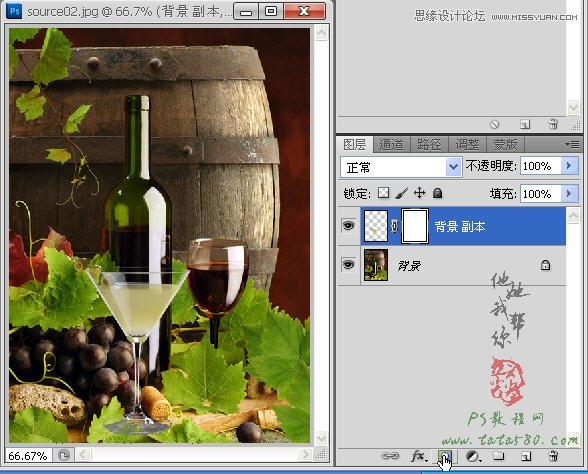588x474 pixels.
Task: Click the document scroll down arrow
Action: [321, 438]
